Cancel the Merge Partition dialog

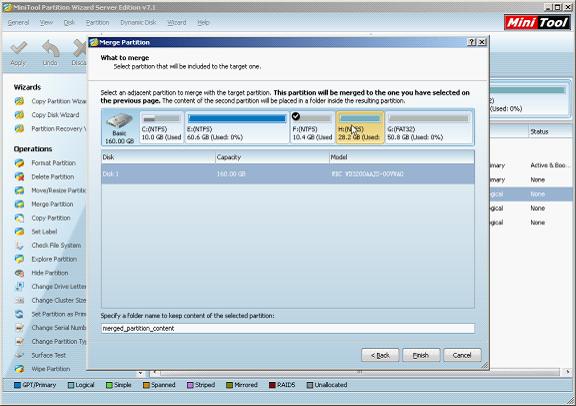462,355
